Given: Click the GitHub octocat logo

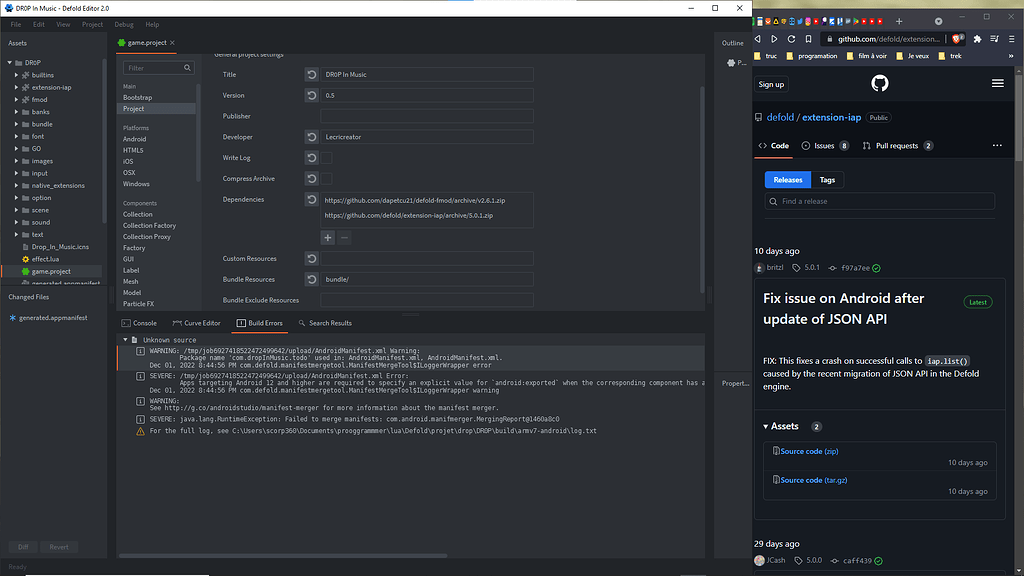Looking at the screenshot, I should pos(879,83).
